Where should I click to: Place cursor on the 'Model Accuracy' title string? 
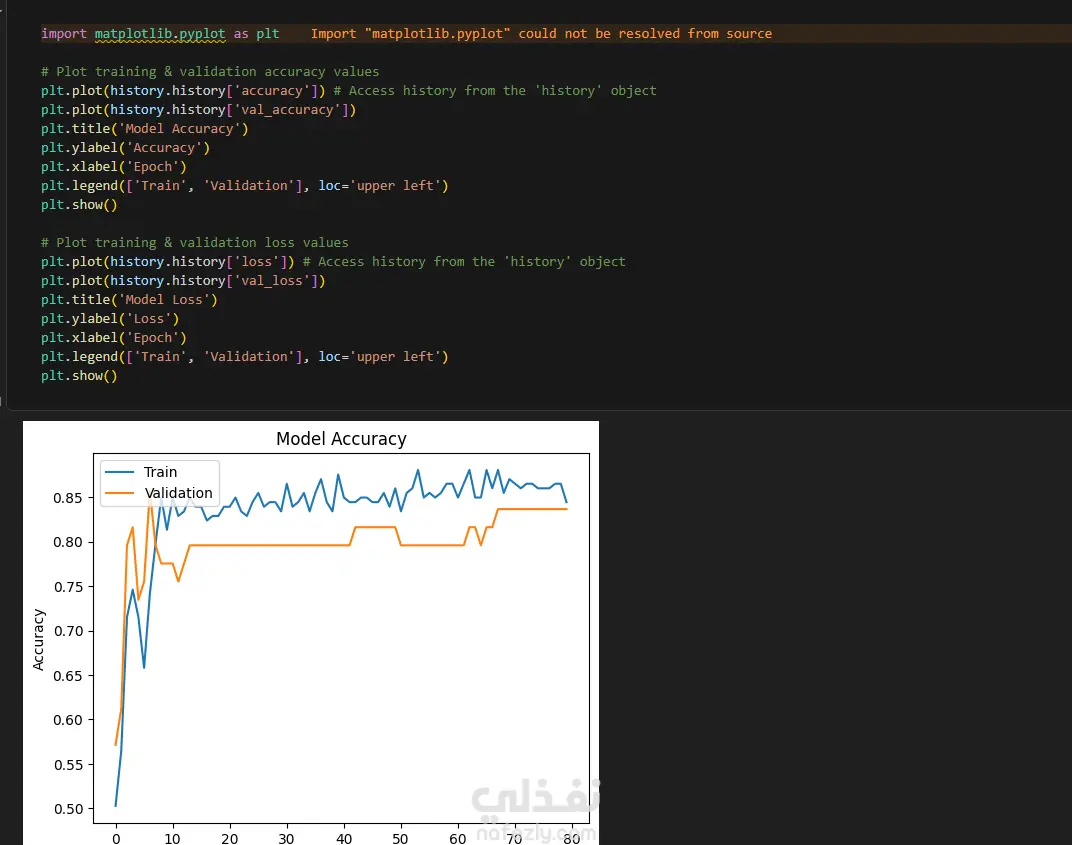(x=179, y=129)
